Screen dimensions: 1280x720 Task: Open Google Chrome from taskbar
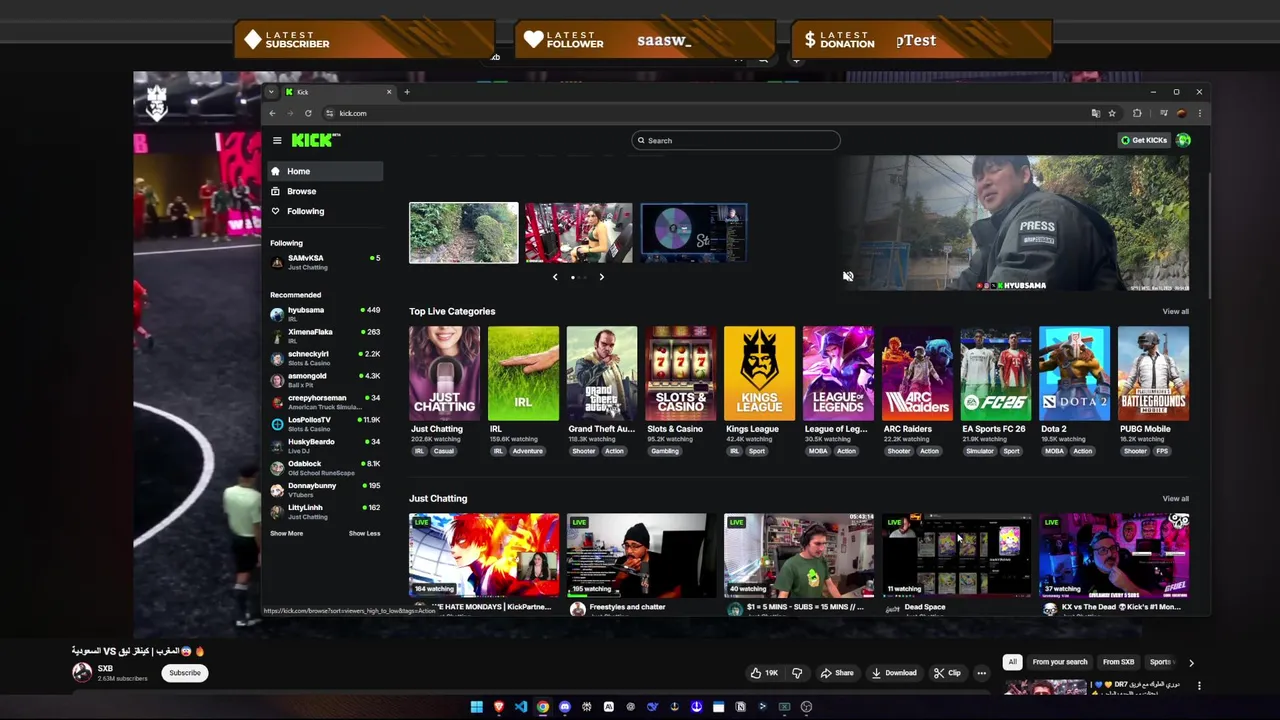pos(543,707)
